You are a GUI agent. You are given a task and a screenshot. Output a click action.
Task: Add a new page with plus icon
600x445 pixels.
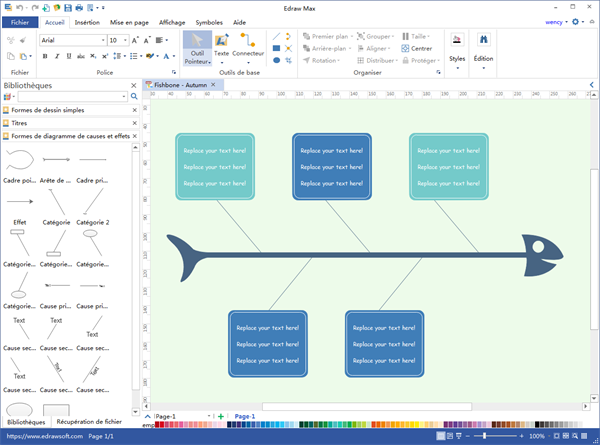pyautogui.click(x=221, y=416)
